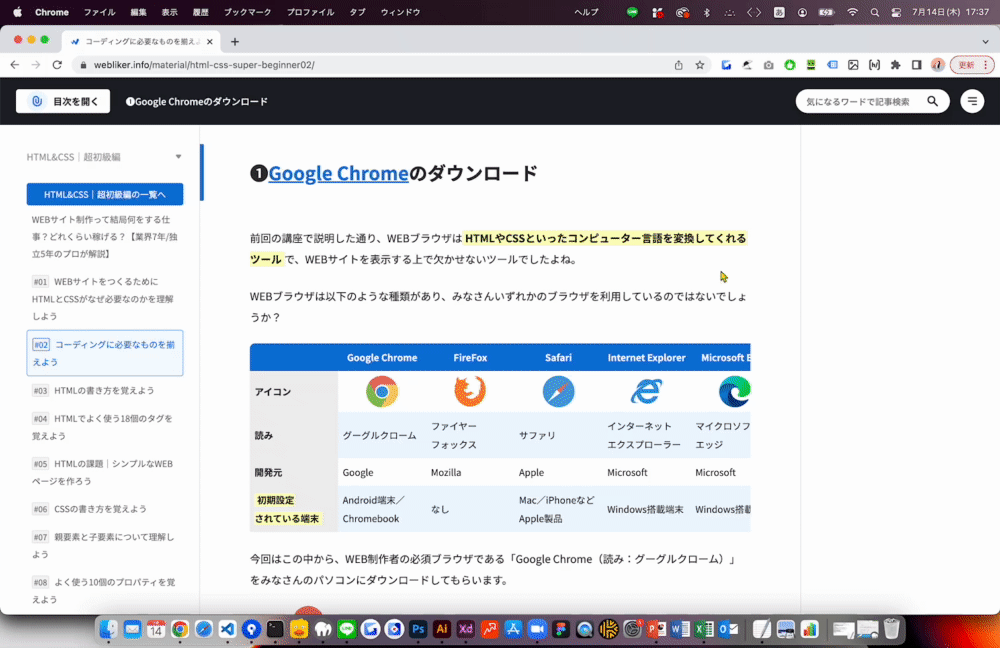Open the hamburger menu in site header
The height and width of the screenshot is (648, 1000).
972,101
